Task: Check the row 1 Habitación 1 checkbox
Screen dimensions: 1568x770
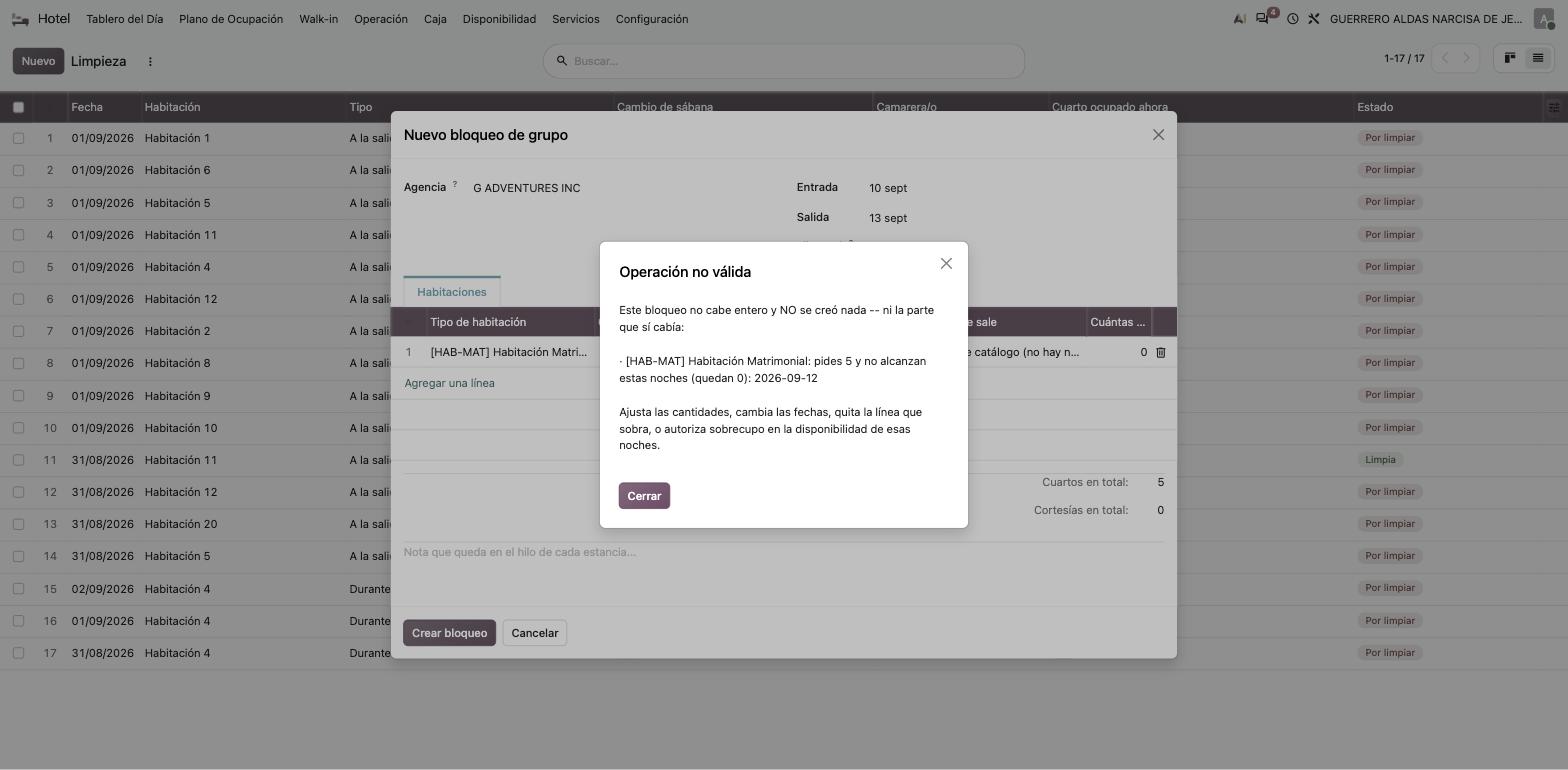Action: coord(18,138)
